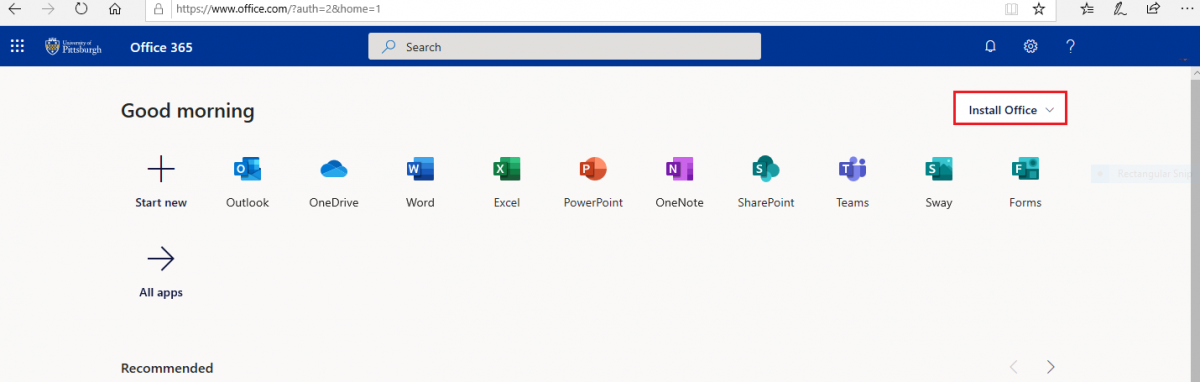The height and width of the screenshot is (382, 1200).
Task: Launch the Forms app
Action: pos(1025,170)
